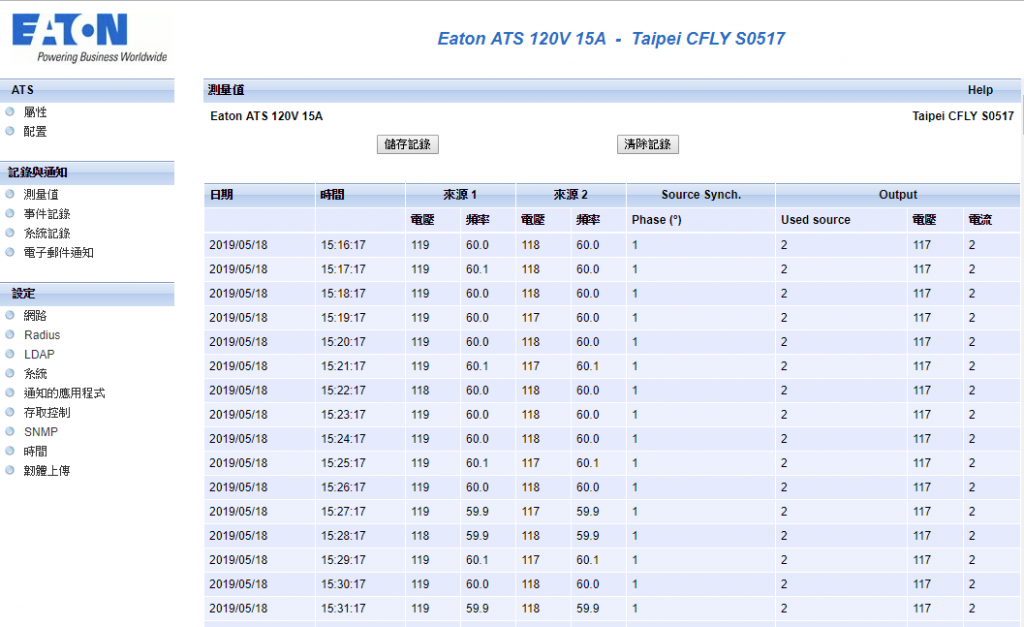This screenshot has height=627, width=1024.
Task: Click the 來源 1 column header
Action: [460, 195]
